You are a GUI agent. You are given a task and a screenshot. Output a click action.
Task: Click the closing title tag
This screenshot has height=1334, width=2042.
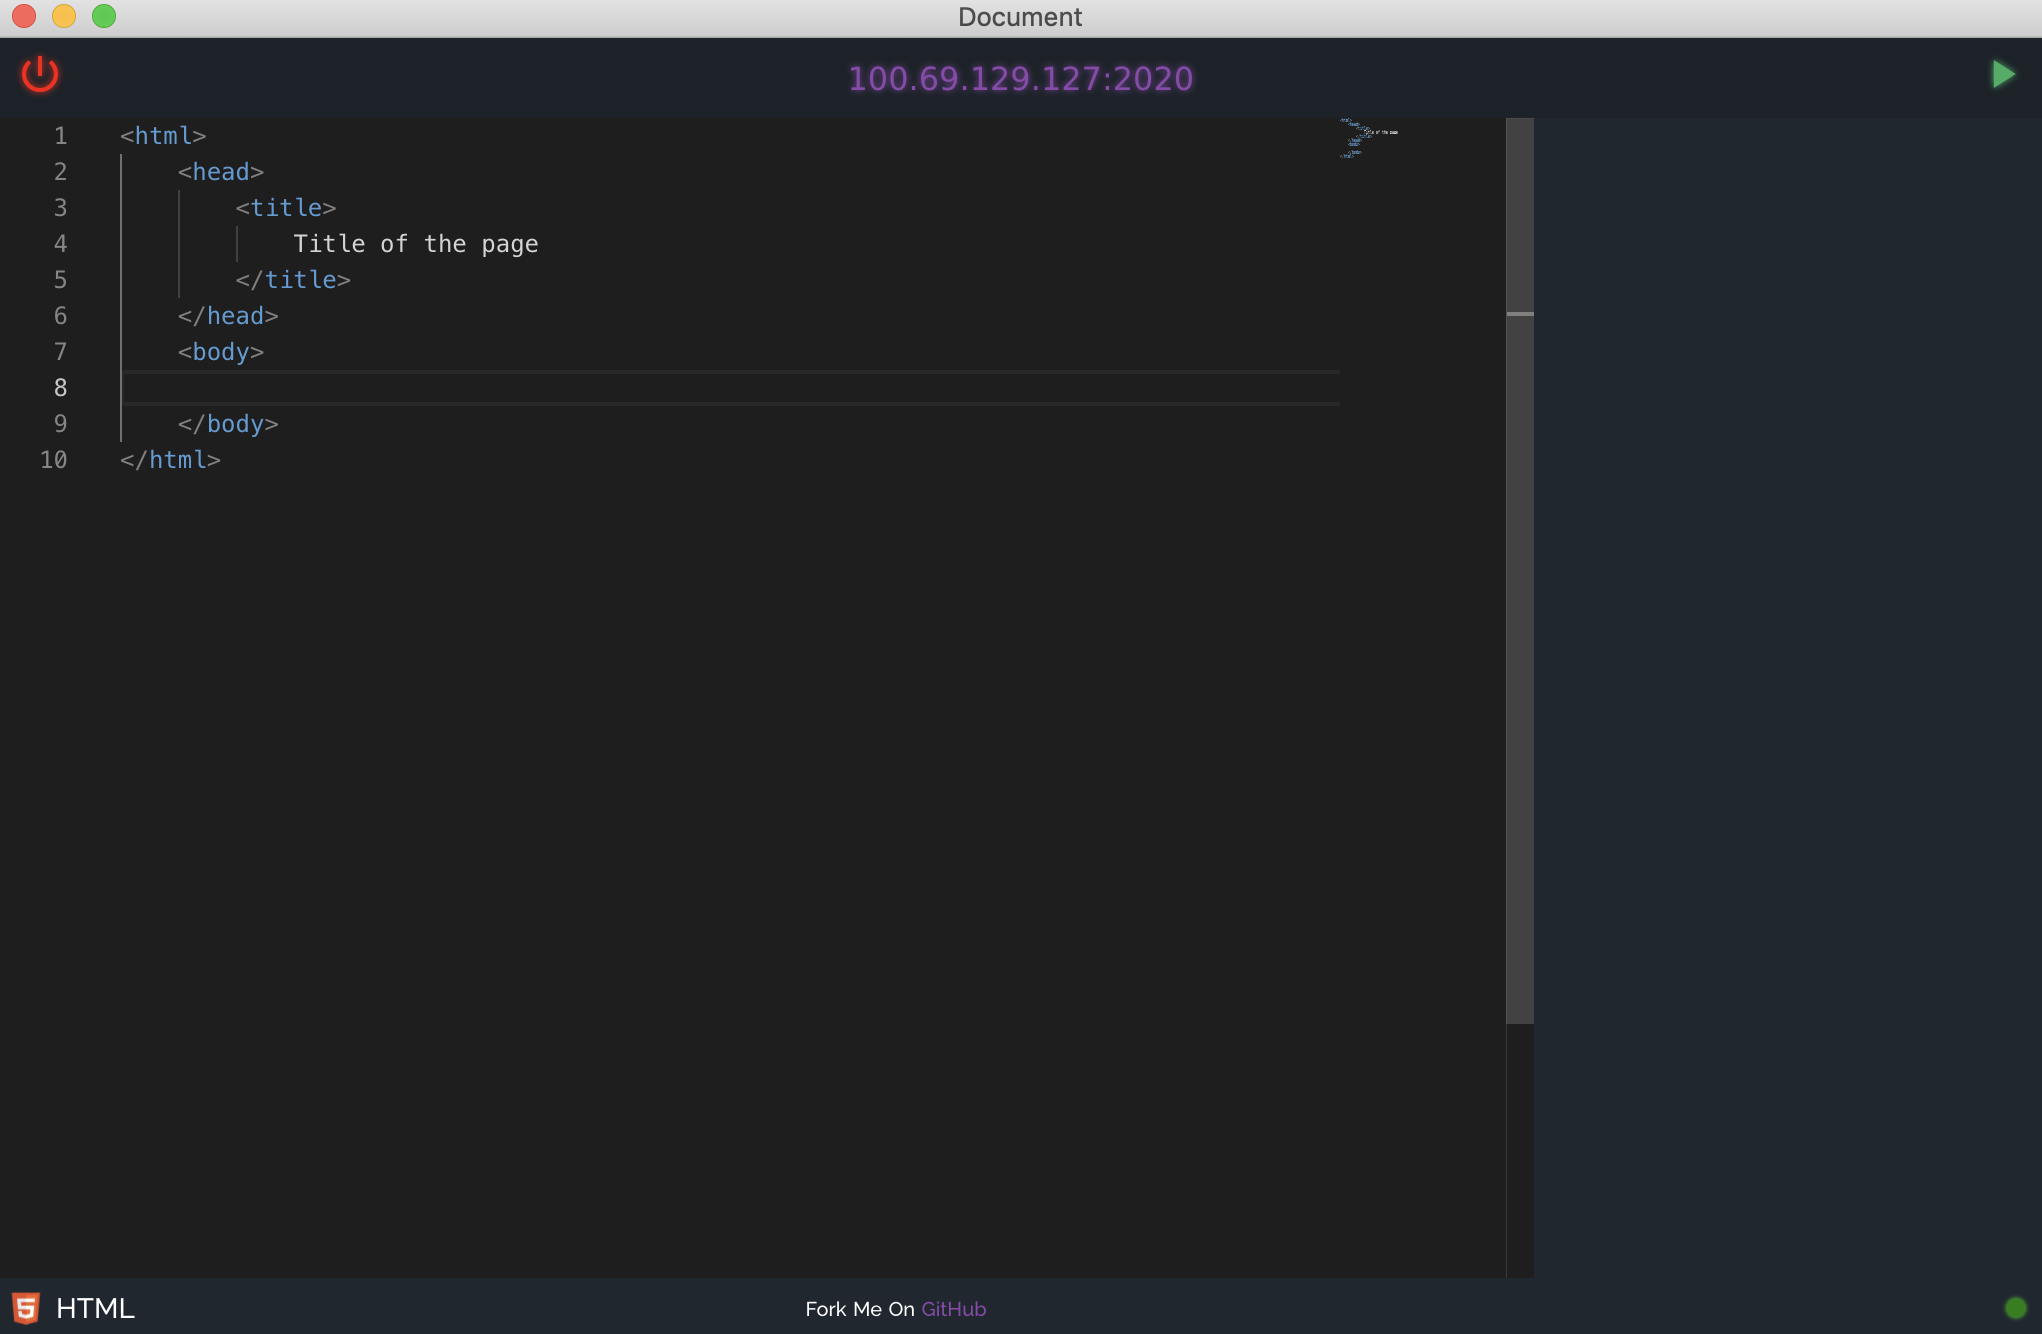click(293, 280)
